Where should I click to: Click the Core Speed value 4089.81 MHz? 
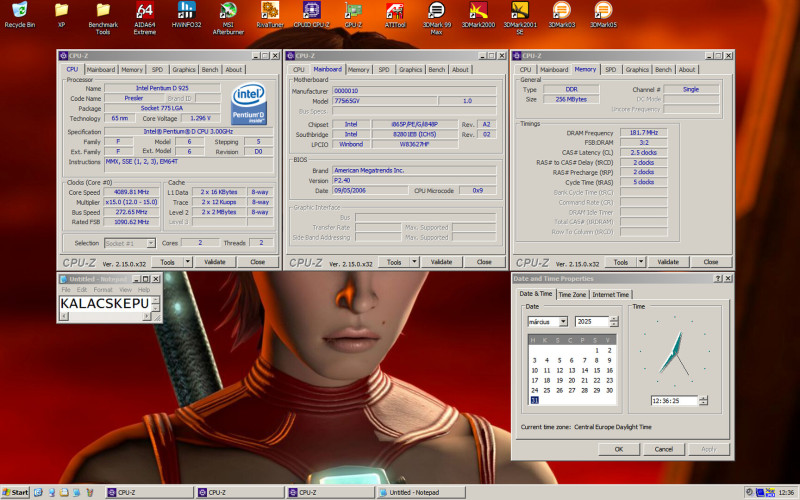(131, 192)
